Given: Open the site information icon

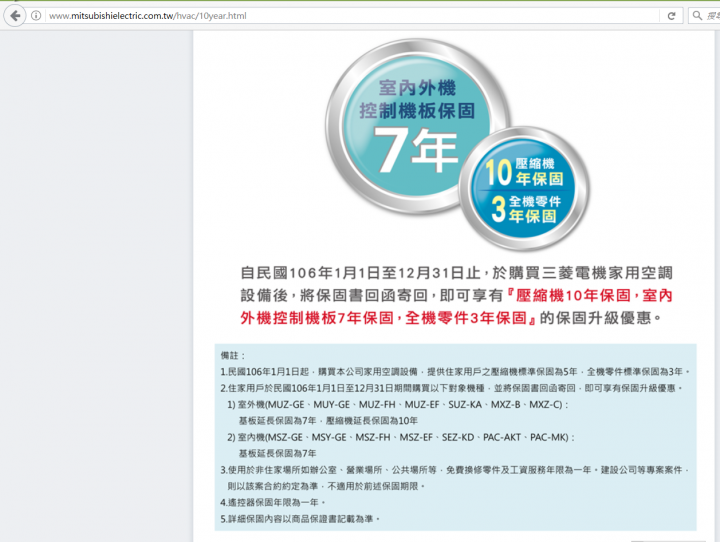Looking at the screenshot, I should [x=36, y=16].
